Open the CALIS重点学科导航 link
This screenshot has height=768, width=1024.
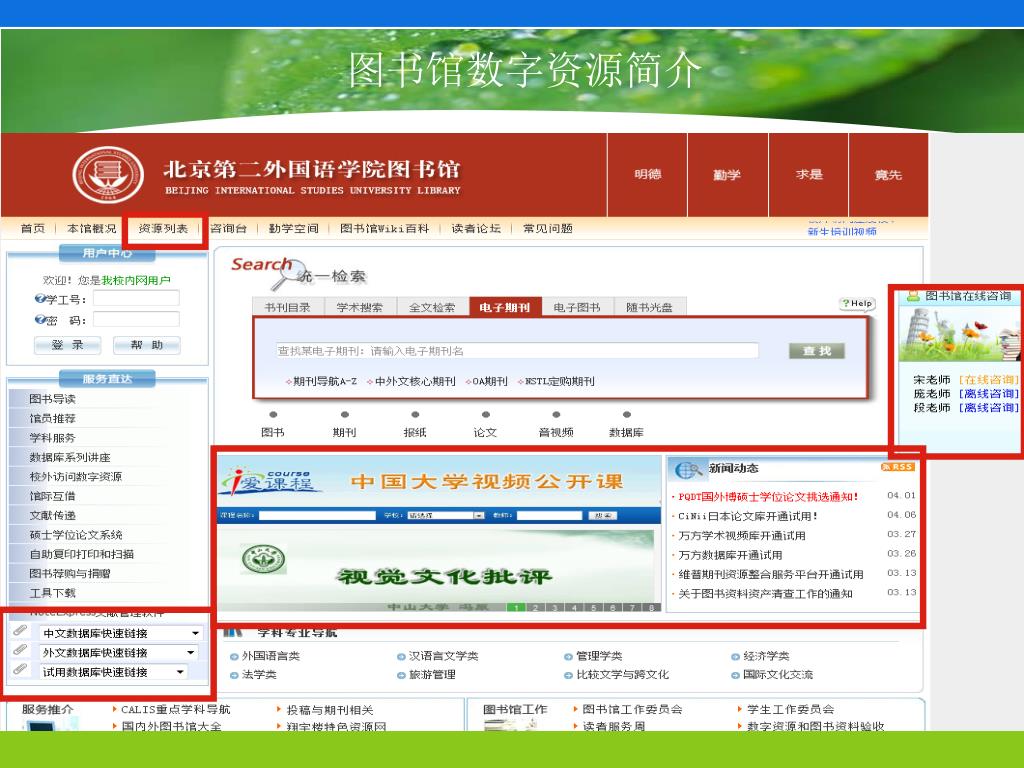click(x=176, y=709)
